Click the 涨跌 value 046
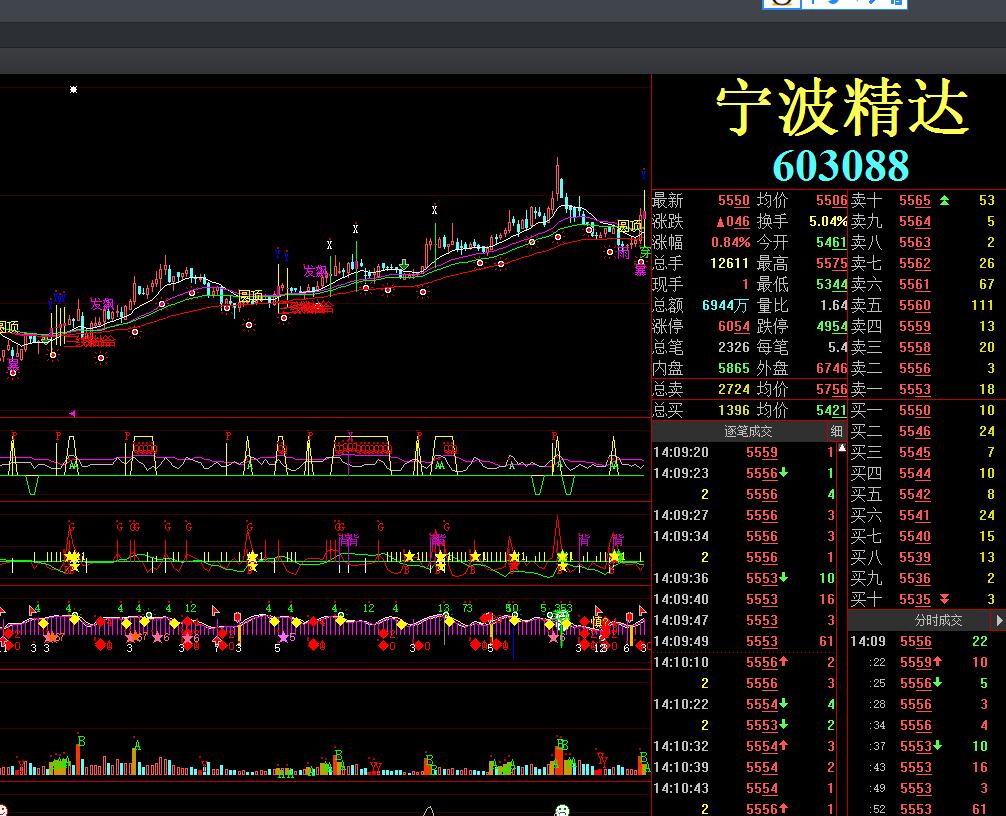The width and height of the screenshot is (1006, 816). [x=733, y=222]
